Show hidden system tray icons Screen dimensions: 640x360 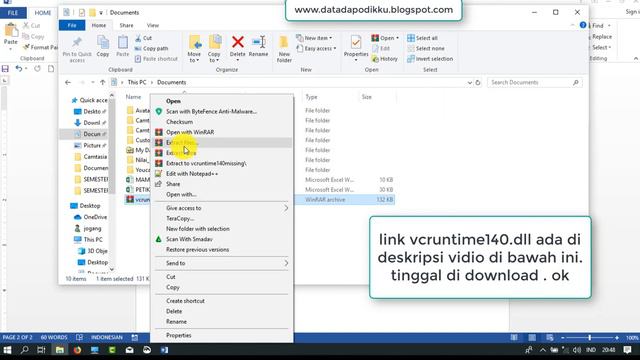542,350
